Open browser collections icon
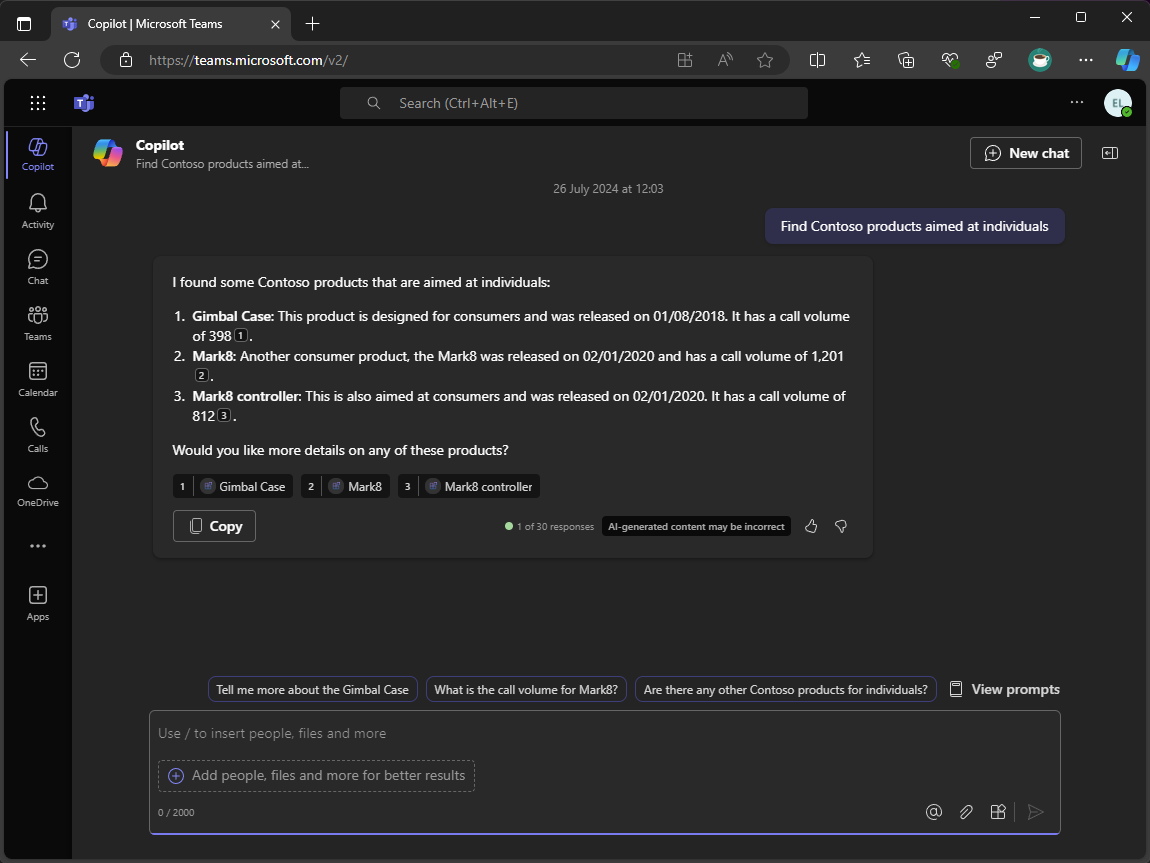This screenshot has height=863, width=1150. 906,60
